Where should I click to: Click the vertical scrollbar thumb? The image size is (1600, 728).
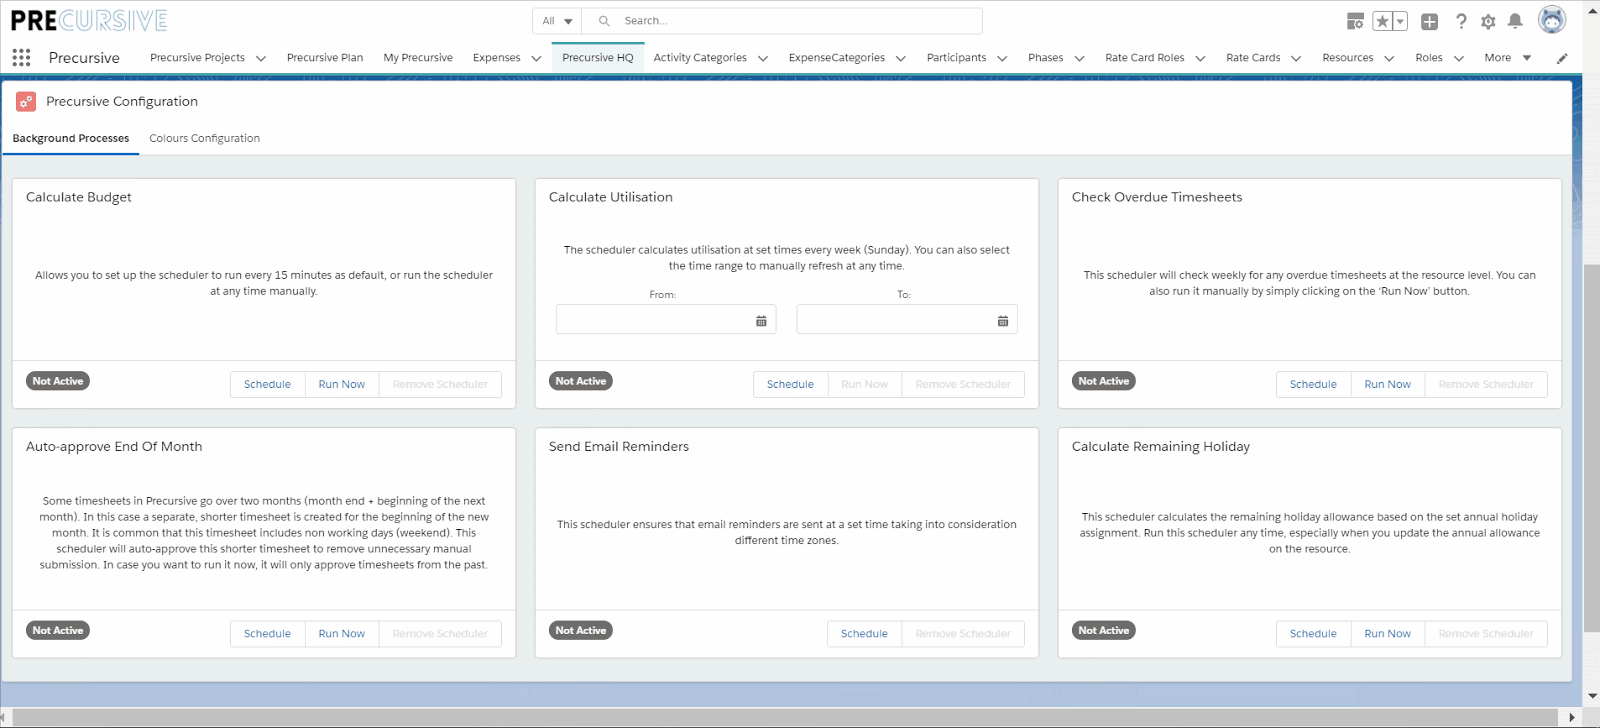[1591, 448]
